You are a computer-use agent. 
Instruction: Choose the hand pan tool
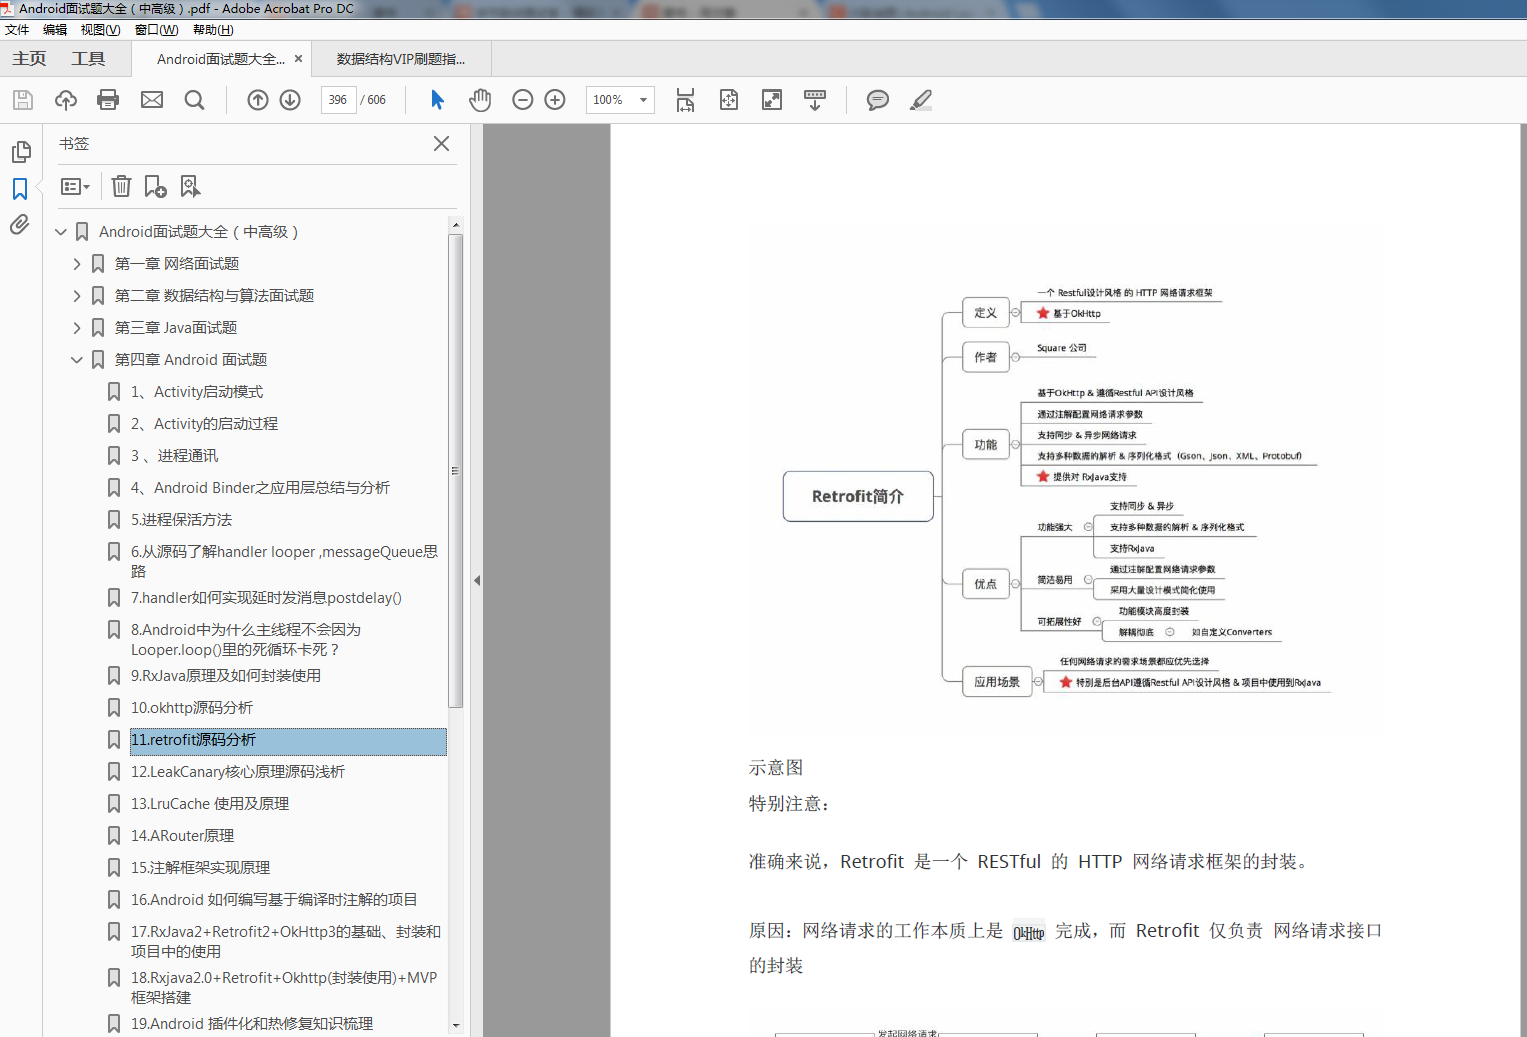coord(481,100)
